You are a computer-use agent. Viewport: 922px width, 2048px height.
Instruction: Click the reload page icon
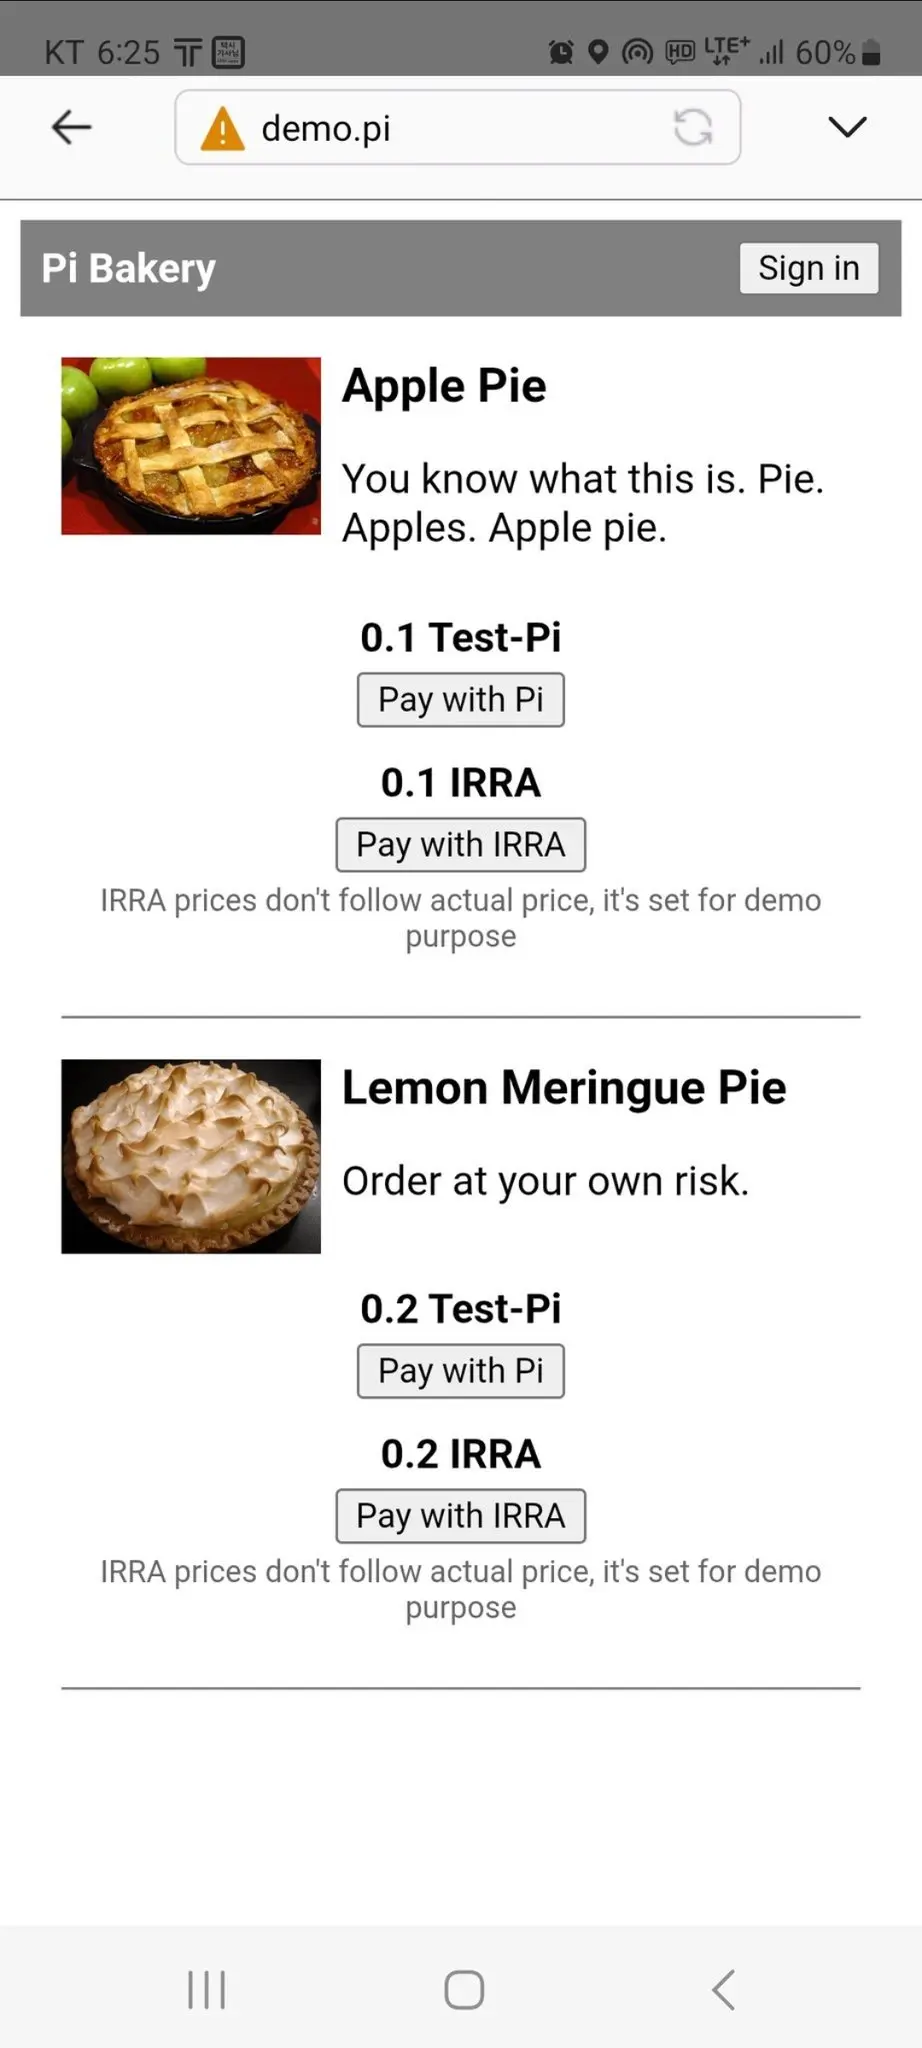(x=693, y=127)
